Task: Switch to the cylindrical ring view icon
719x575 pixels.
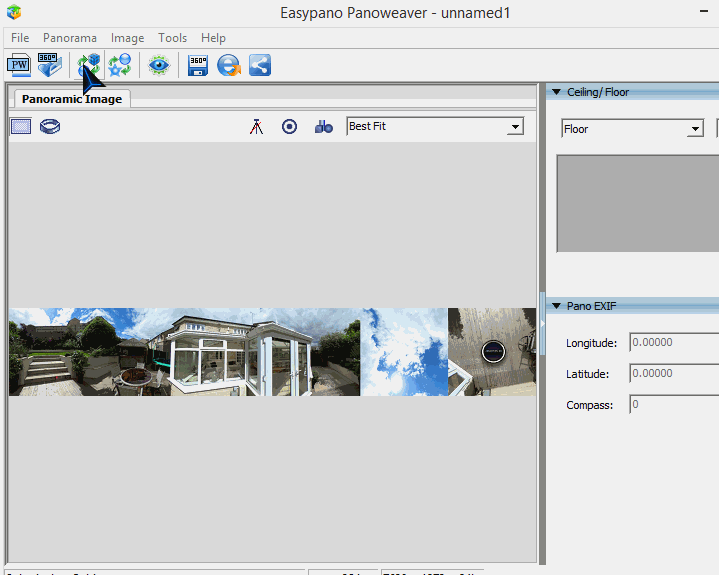Action: pos(51,127)
